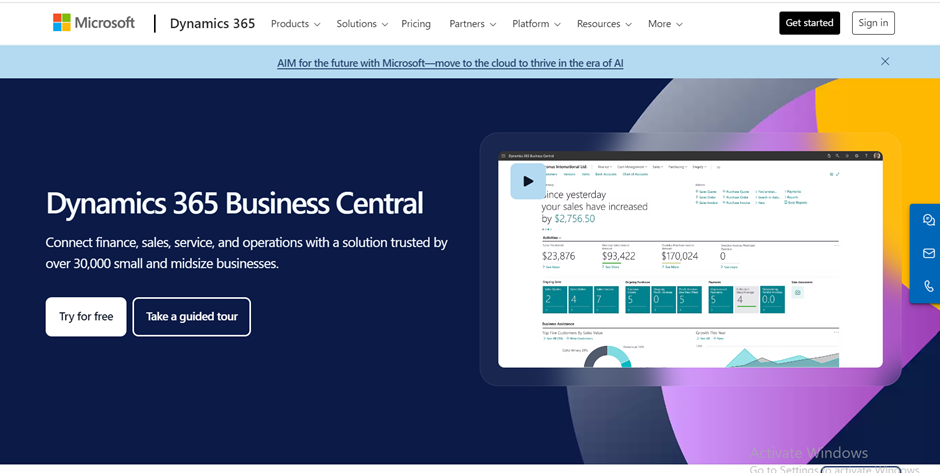Click the Sign in button
Viewport: 940px width, 473px height.
pyautogui.click(x=873, y=23)
